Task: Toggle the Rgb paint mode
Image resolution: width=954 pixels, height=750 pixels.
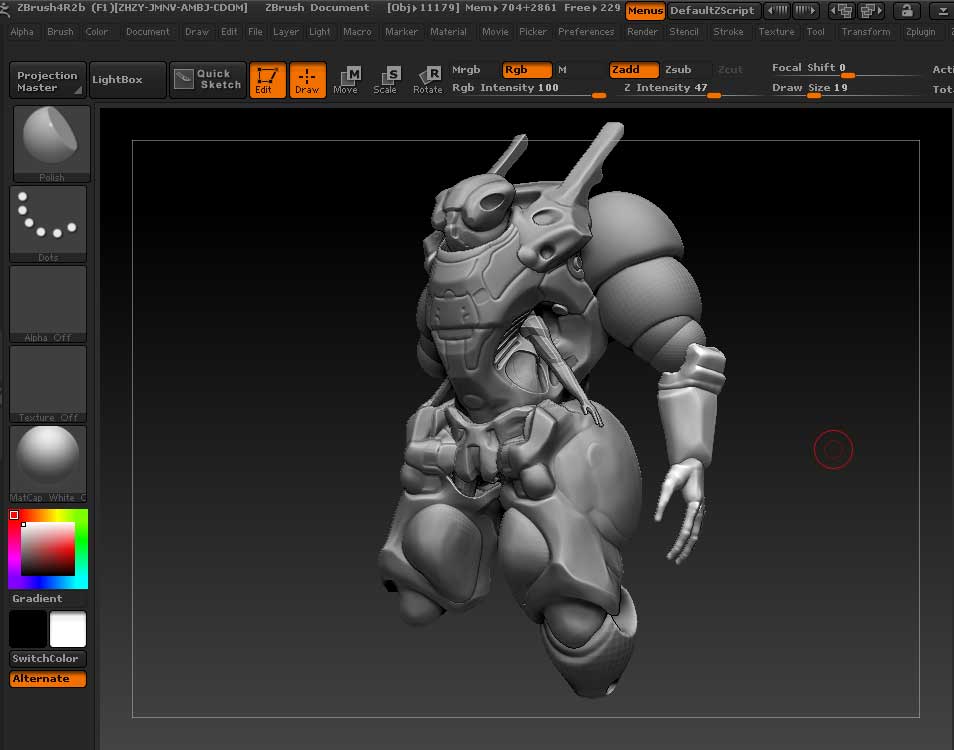Action: (526, 70)
